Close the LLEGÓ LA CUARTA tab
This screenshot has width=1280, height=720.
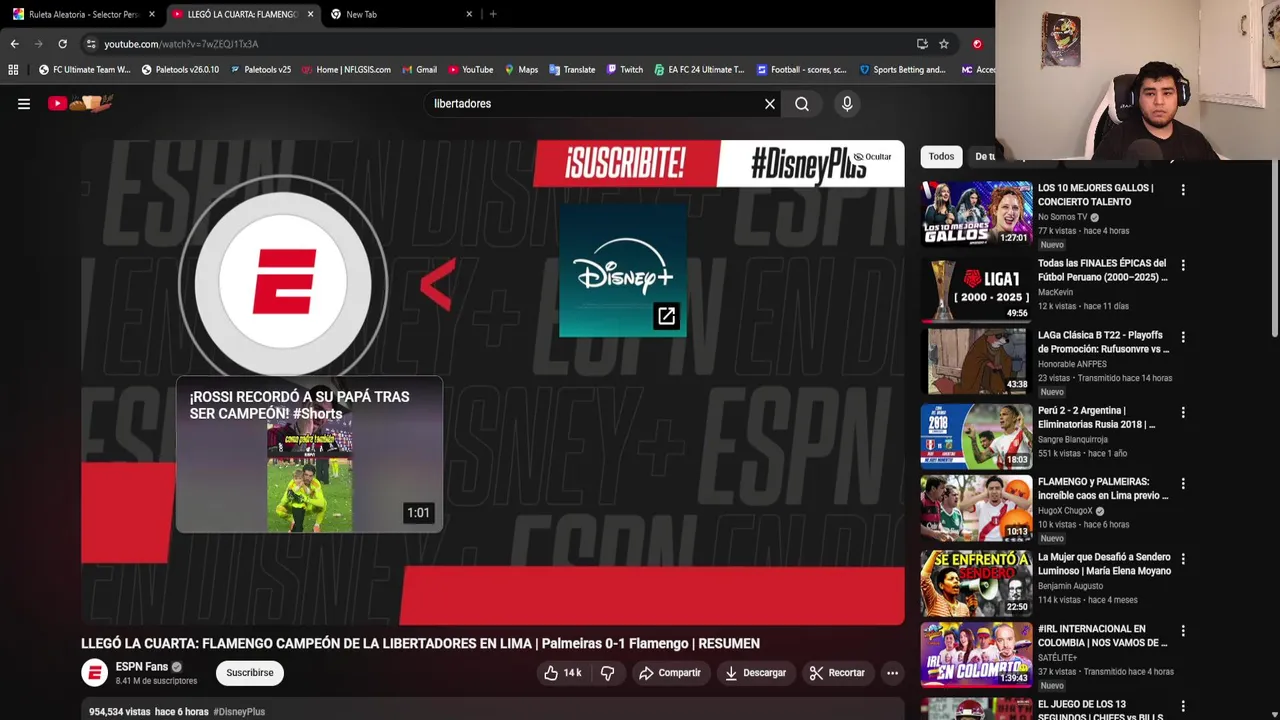(x=310, y=14)
